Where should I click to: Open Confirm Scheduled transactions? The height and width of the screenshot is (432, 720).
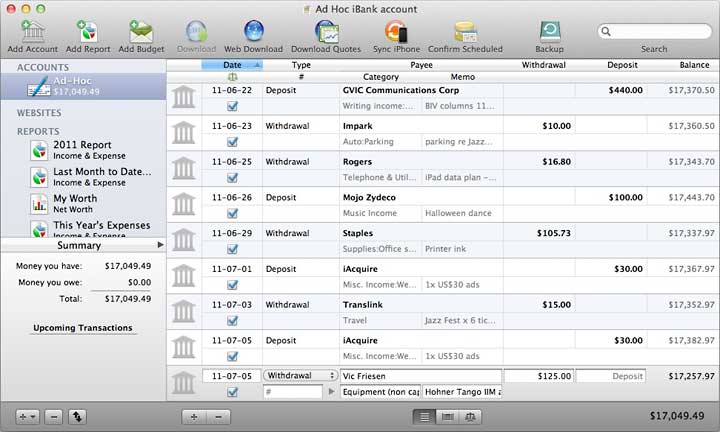click(465, 33)
